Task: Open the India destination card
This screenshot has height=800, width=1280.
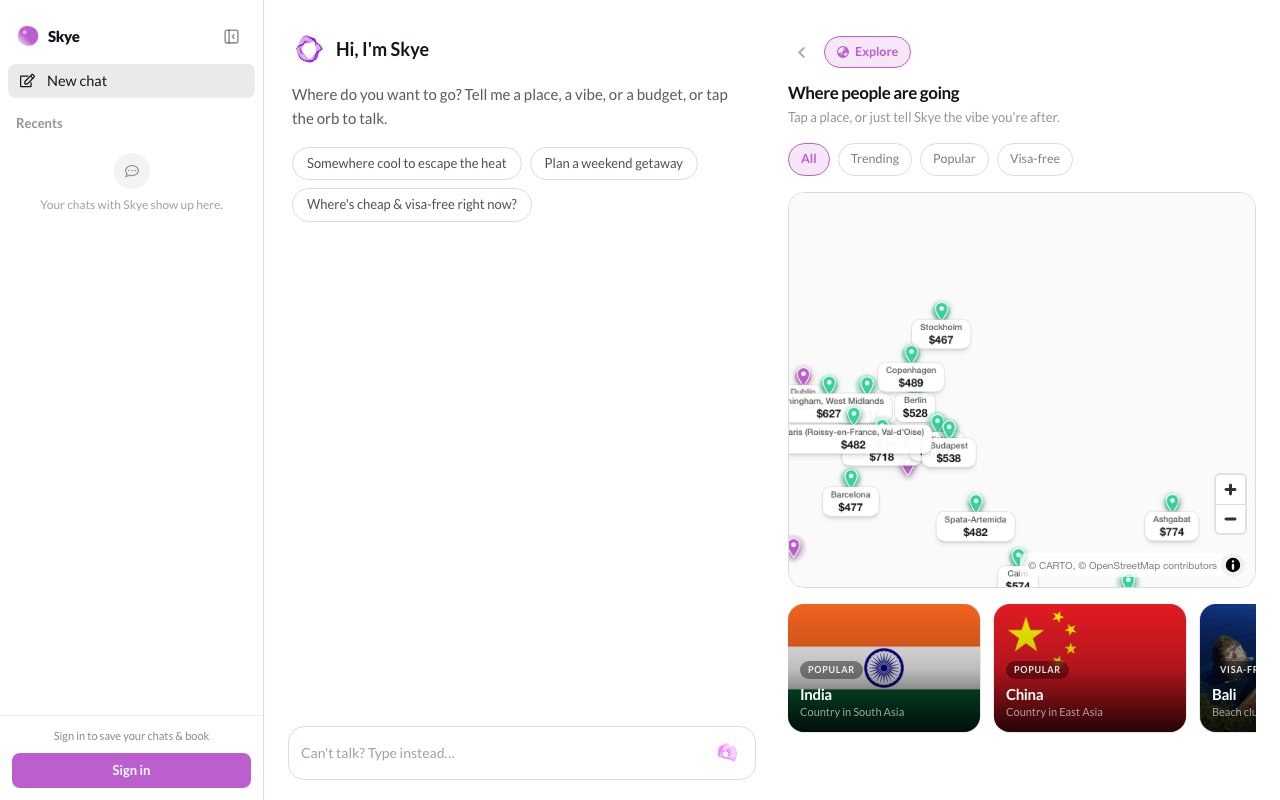Action: [x=884, y=668]
